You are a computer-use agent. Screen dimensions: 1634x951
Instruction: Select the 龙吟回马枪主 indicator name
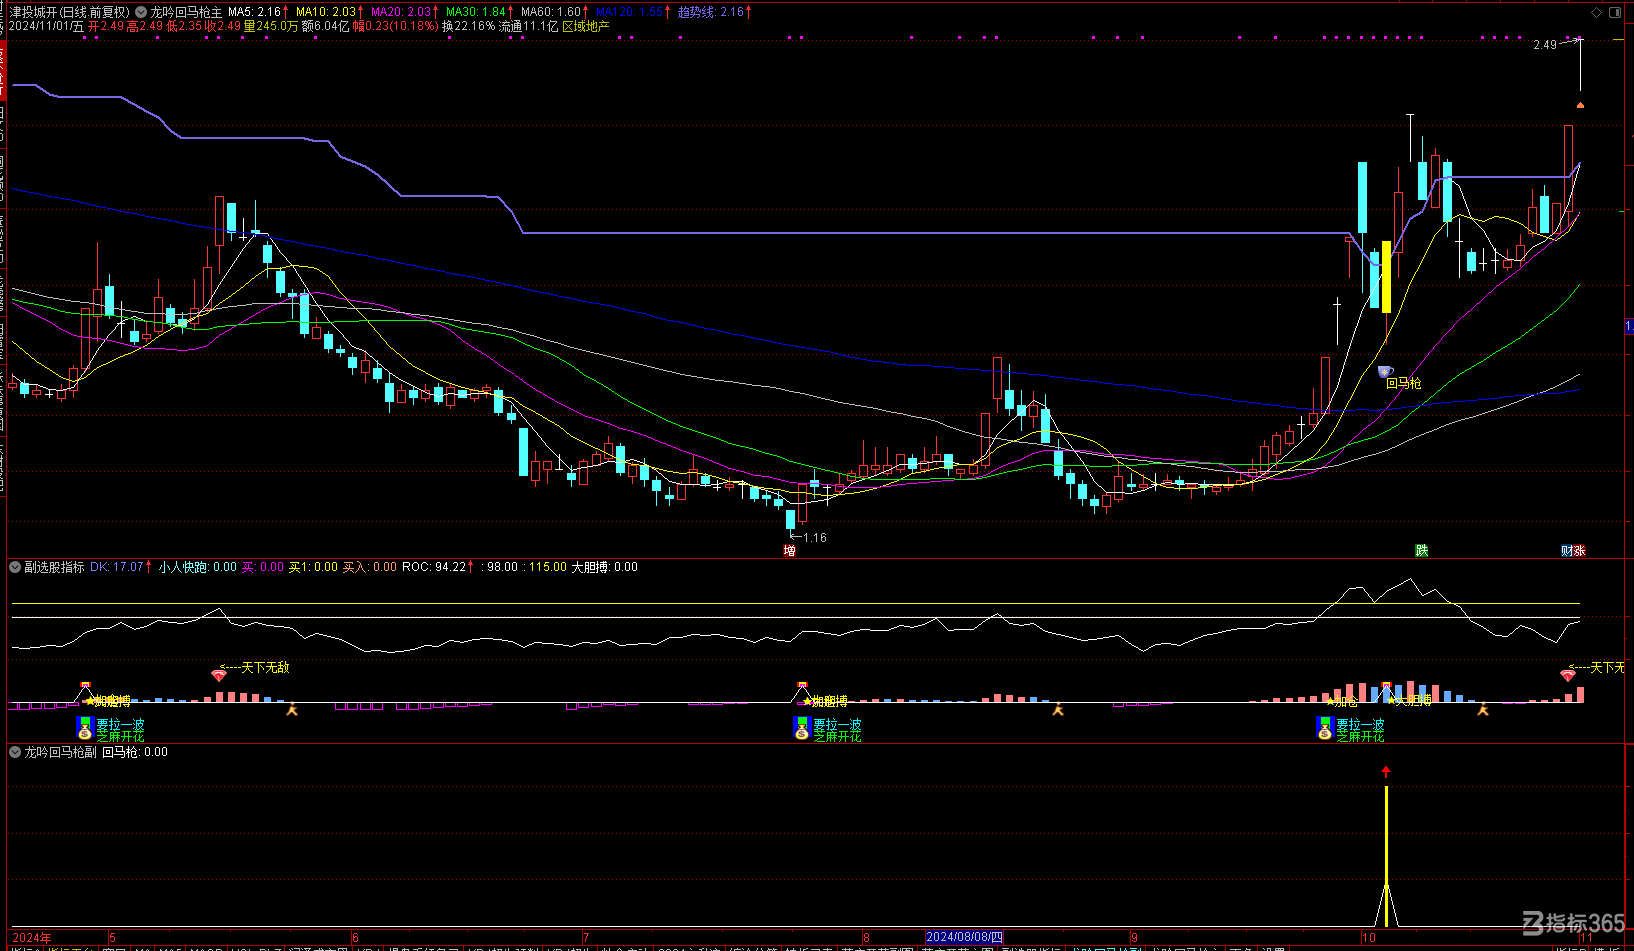tap(186, 12)
